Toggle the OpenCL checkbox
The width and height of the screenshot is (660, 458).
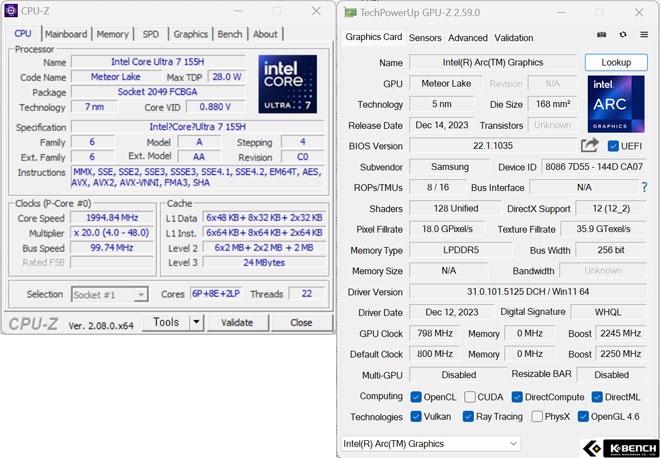pos(416,397)
